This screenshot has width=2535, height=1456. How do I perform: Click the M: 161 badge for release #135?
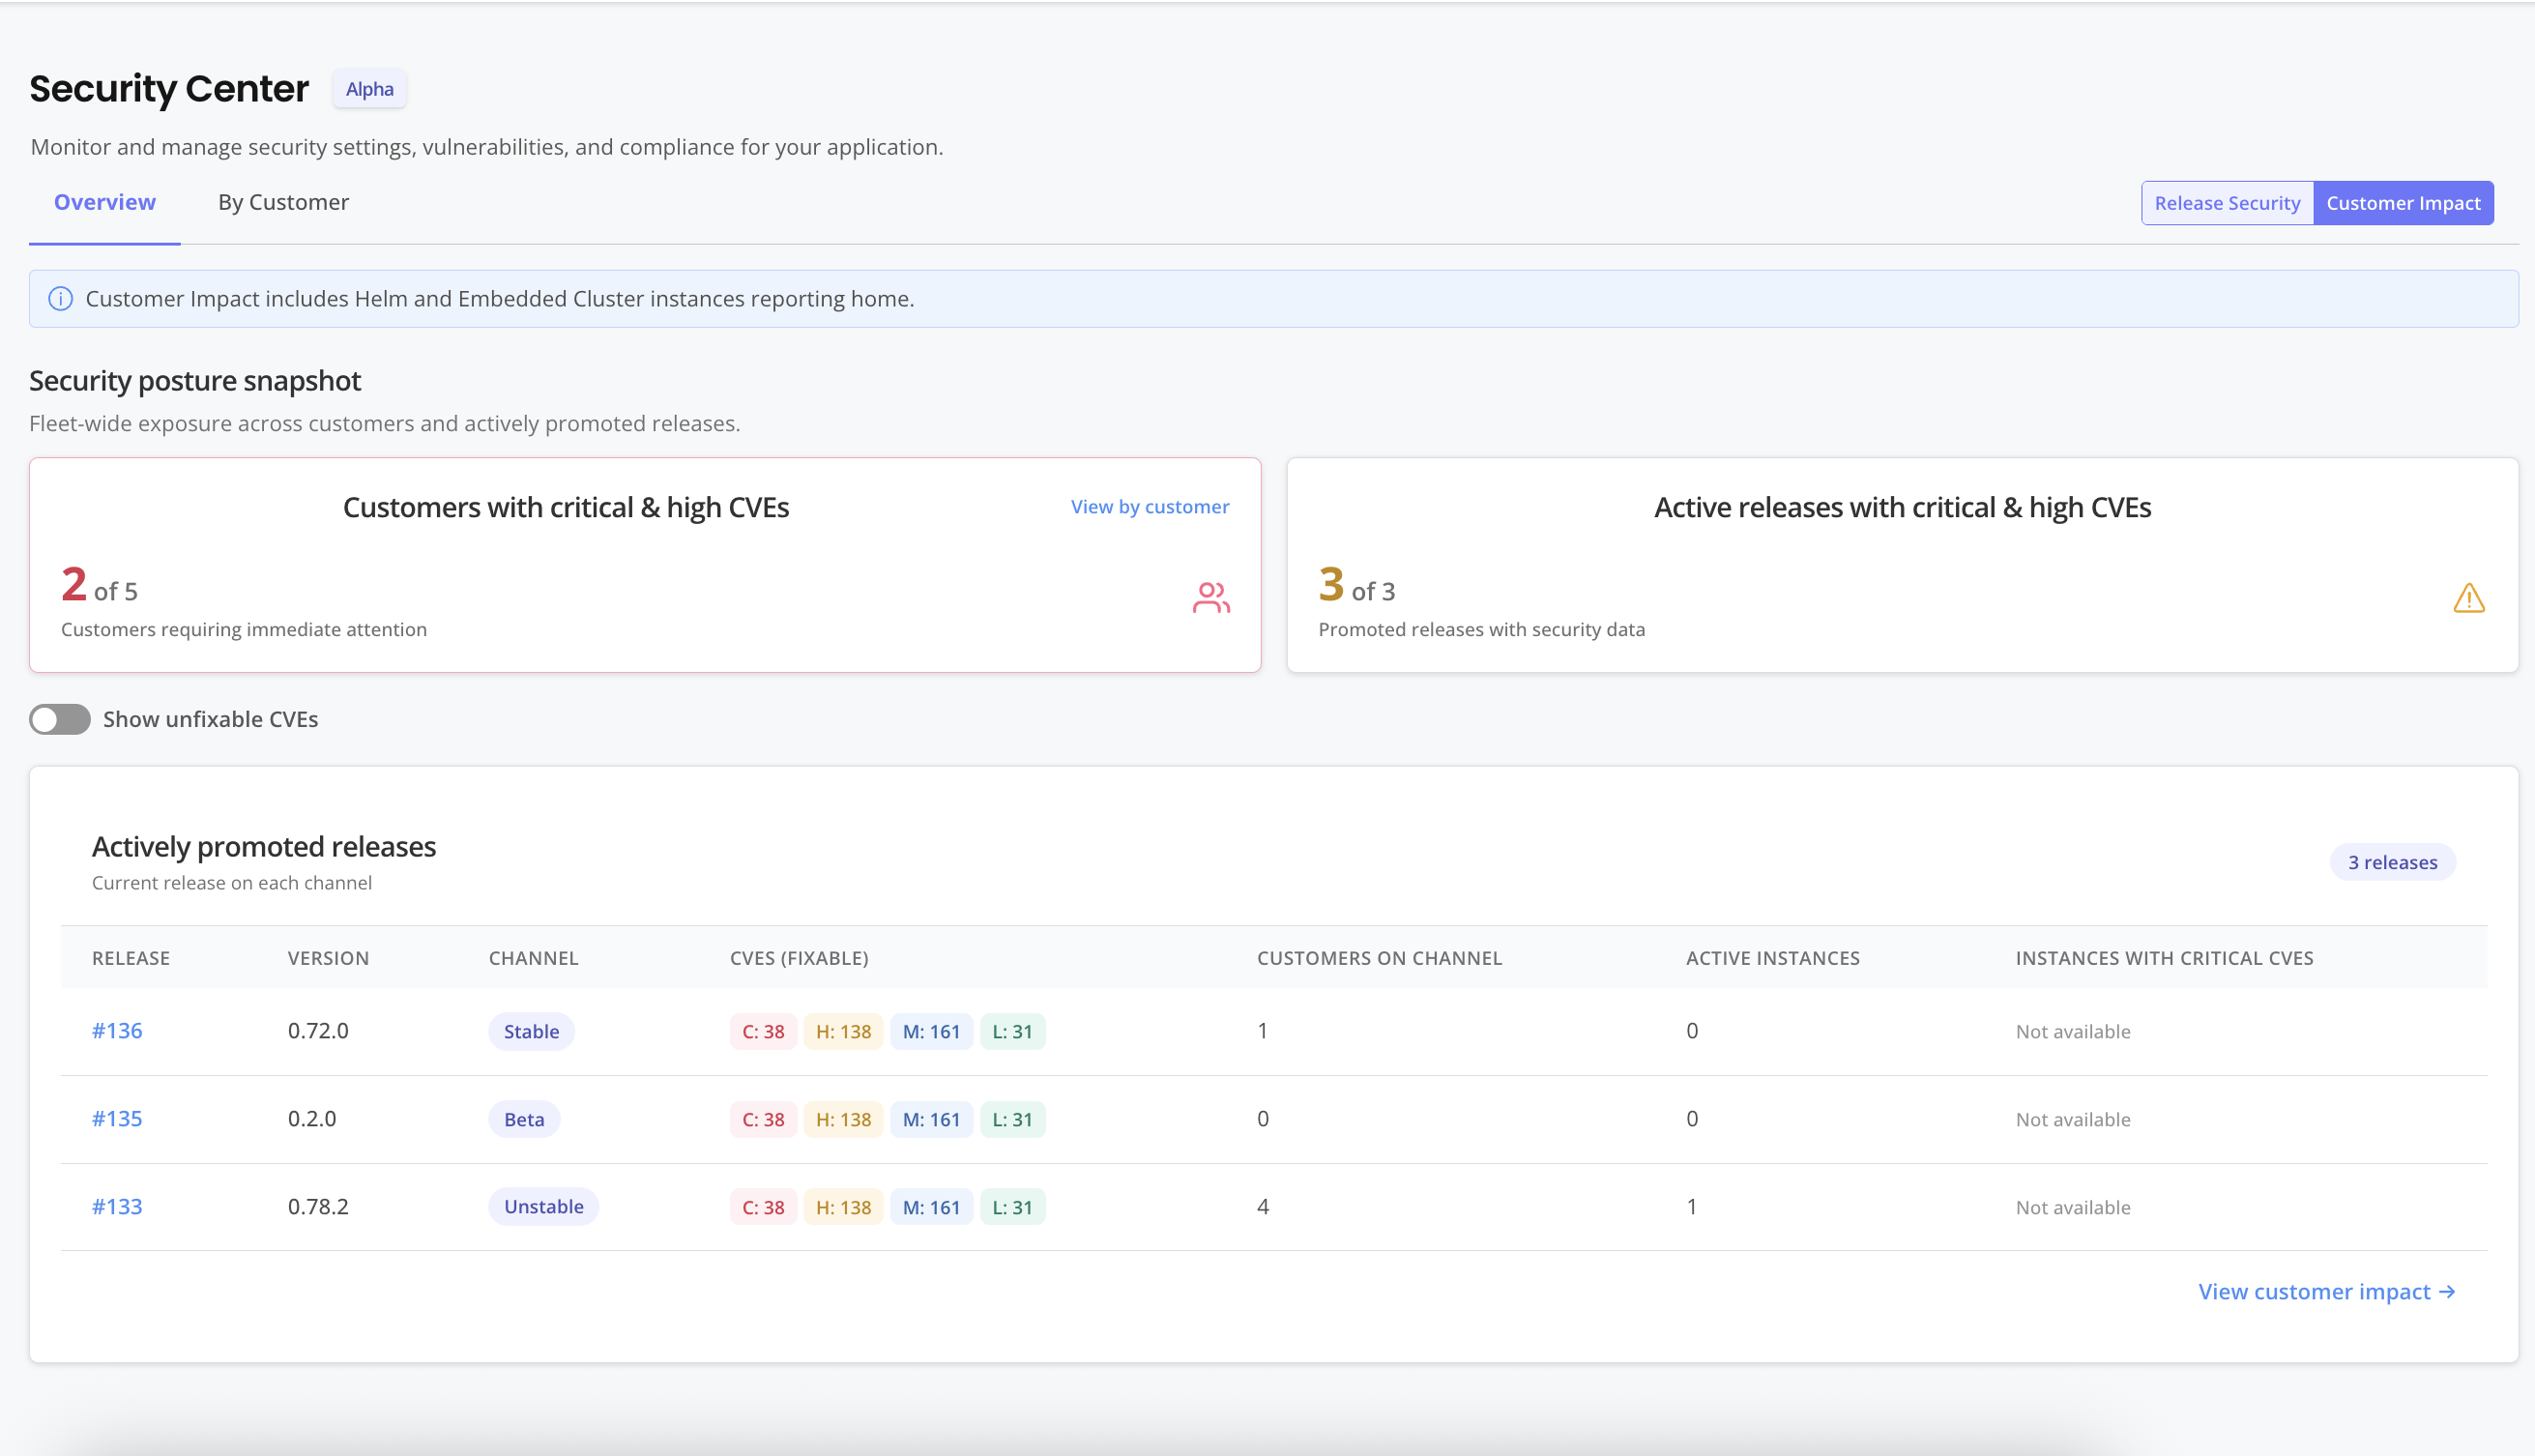(931, 1119)
